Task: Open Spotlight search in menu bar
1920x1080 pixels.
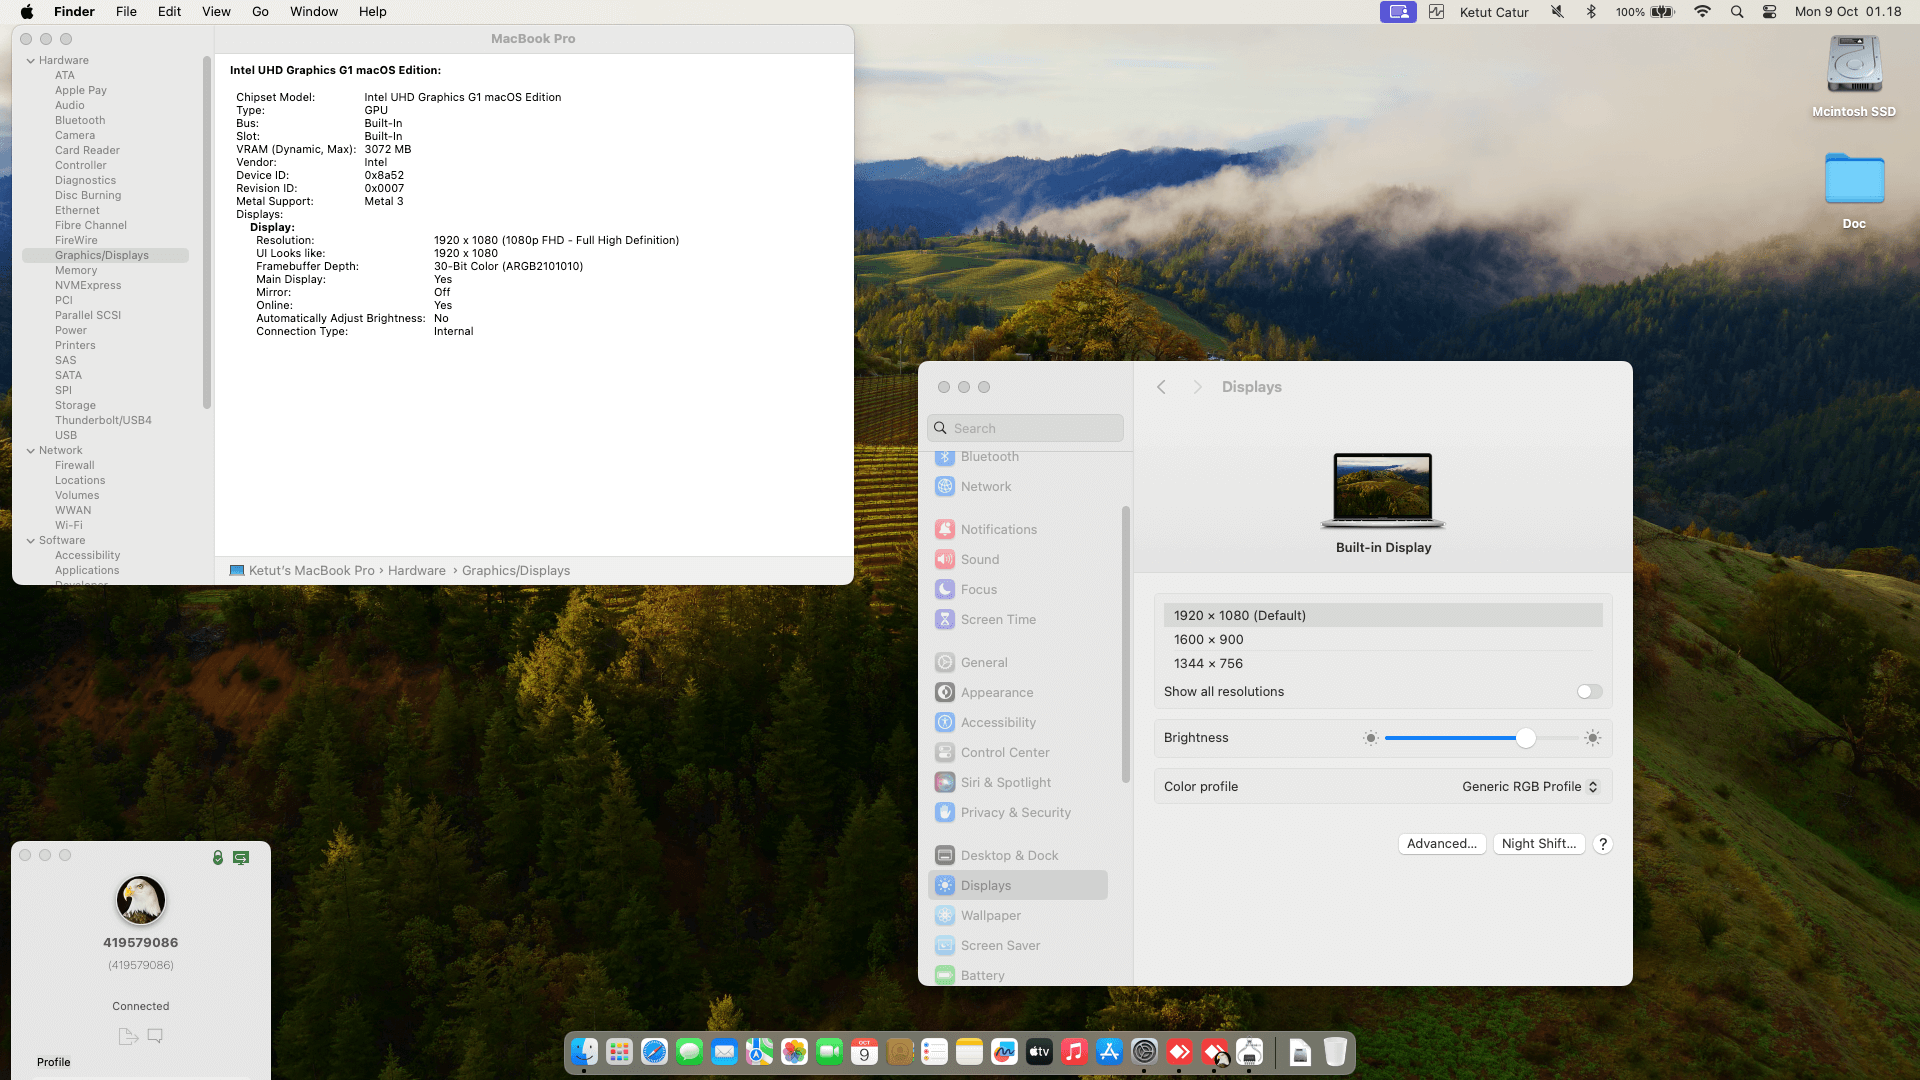Action: coord(1737,12)
